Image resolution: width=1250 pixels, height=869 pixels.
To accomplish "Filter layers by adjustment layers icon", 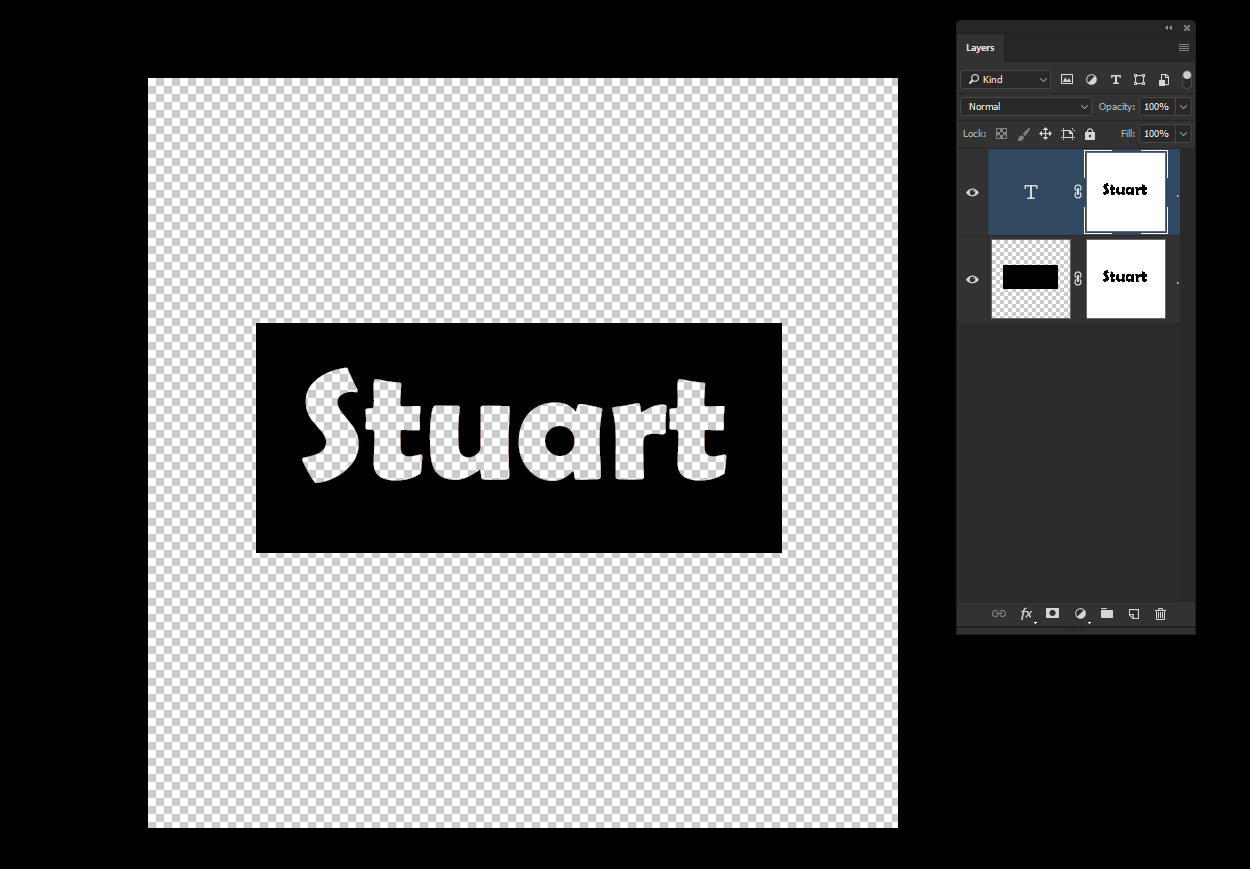I will point(1091,80).
